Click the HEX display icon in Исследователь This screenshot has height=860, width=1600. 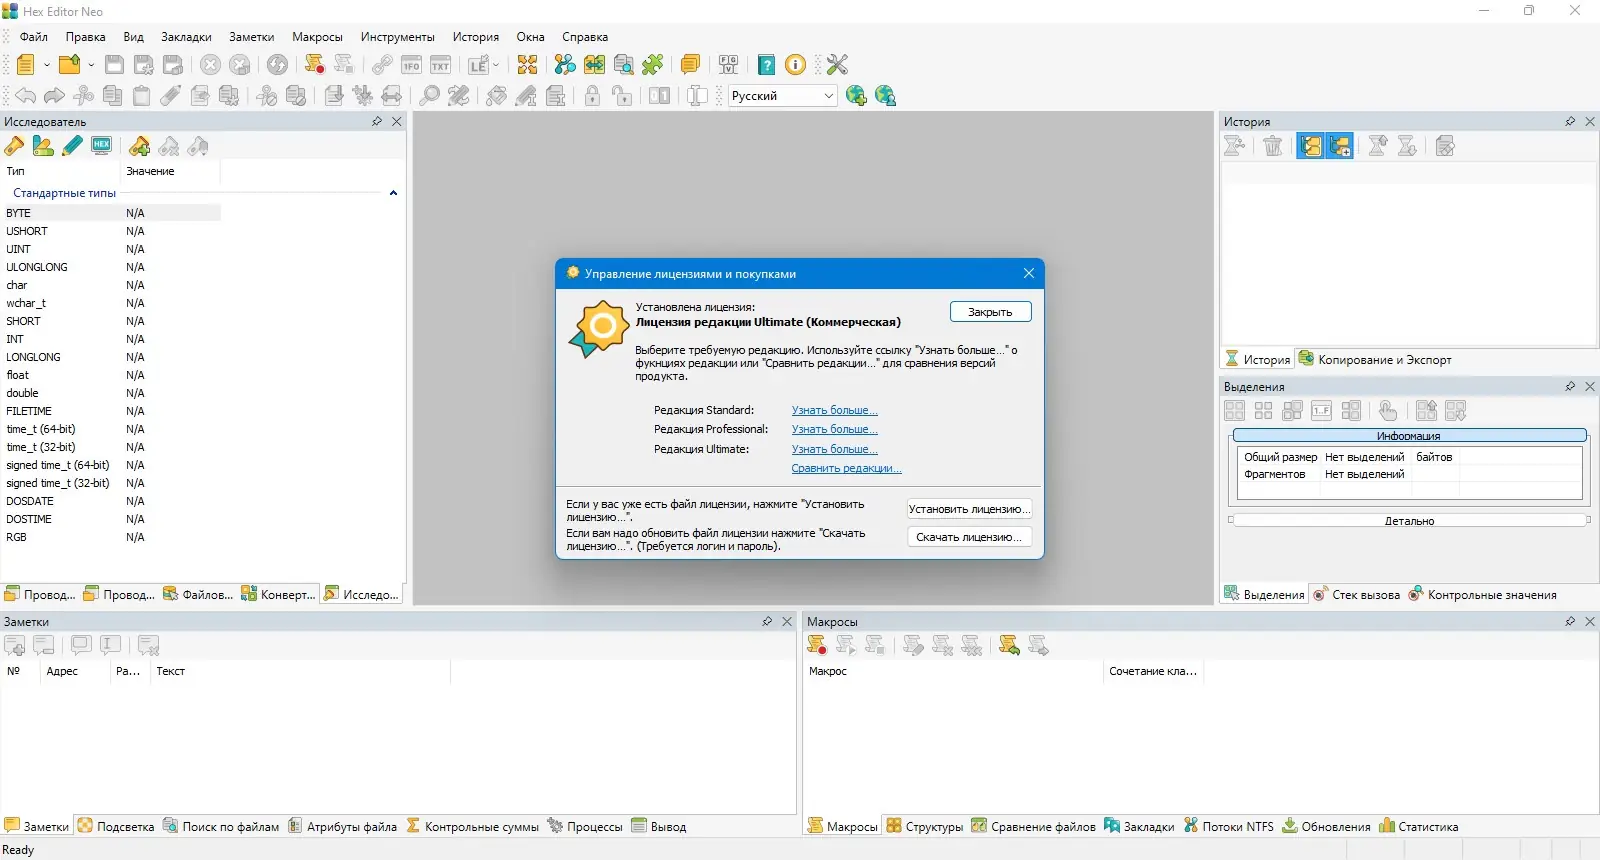click(x=101, y=146)
